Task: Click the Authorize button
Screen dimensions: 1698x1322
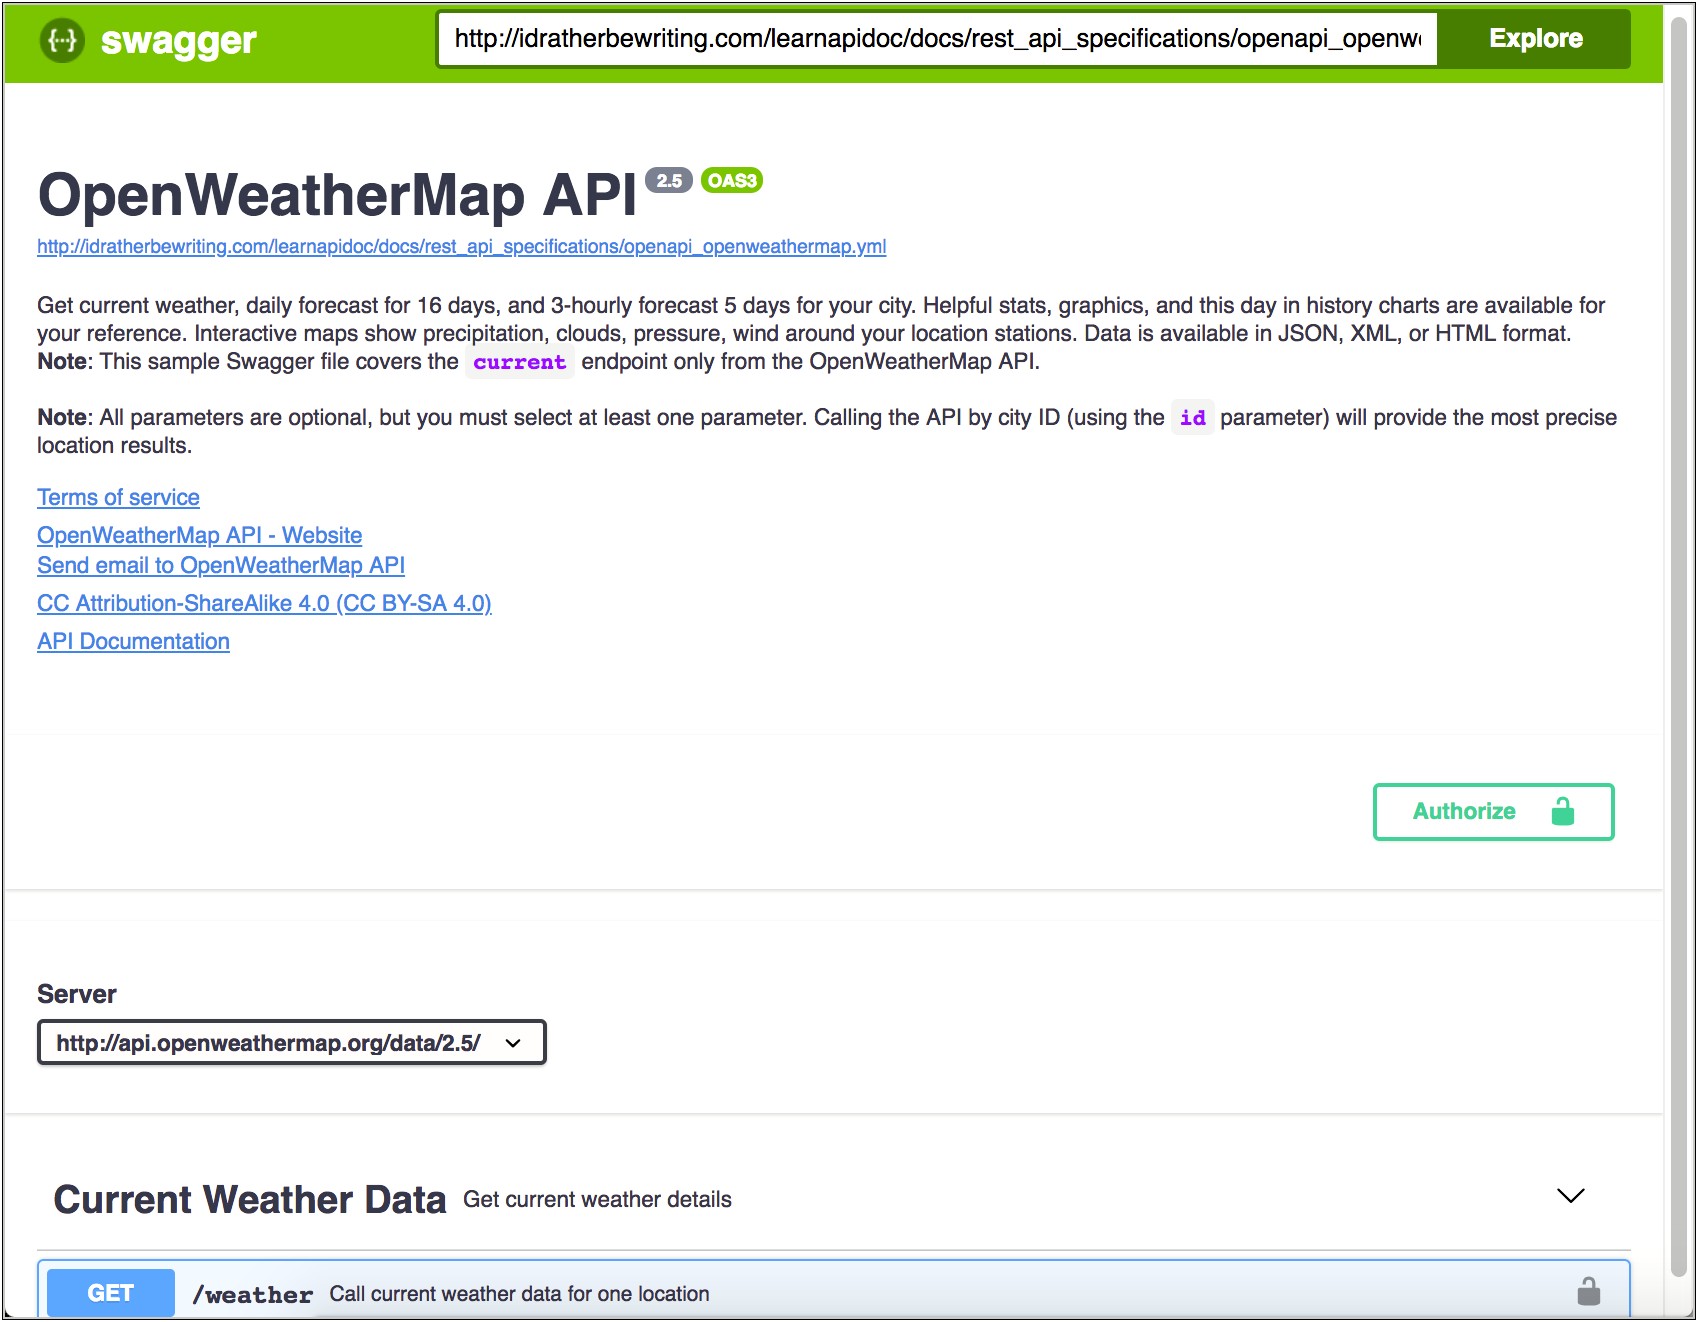Action: click(x=1493, y=811)
